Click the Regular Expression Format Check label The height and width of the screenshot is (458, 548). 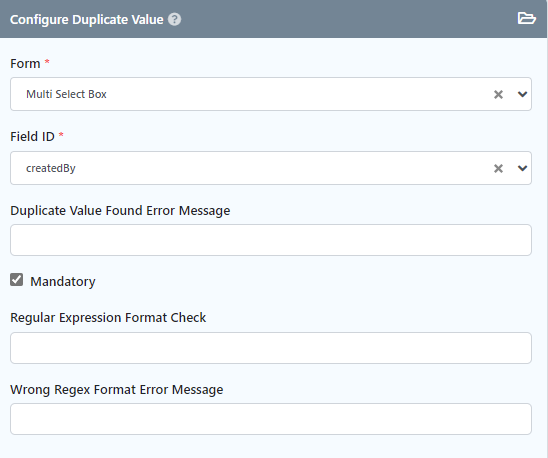coord(108,318)
